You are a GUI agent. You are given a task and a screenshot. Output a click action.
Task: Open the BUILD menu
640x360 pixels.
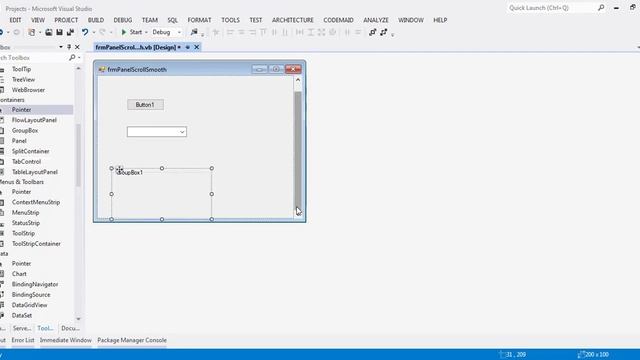(x=96, y=20)
